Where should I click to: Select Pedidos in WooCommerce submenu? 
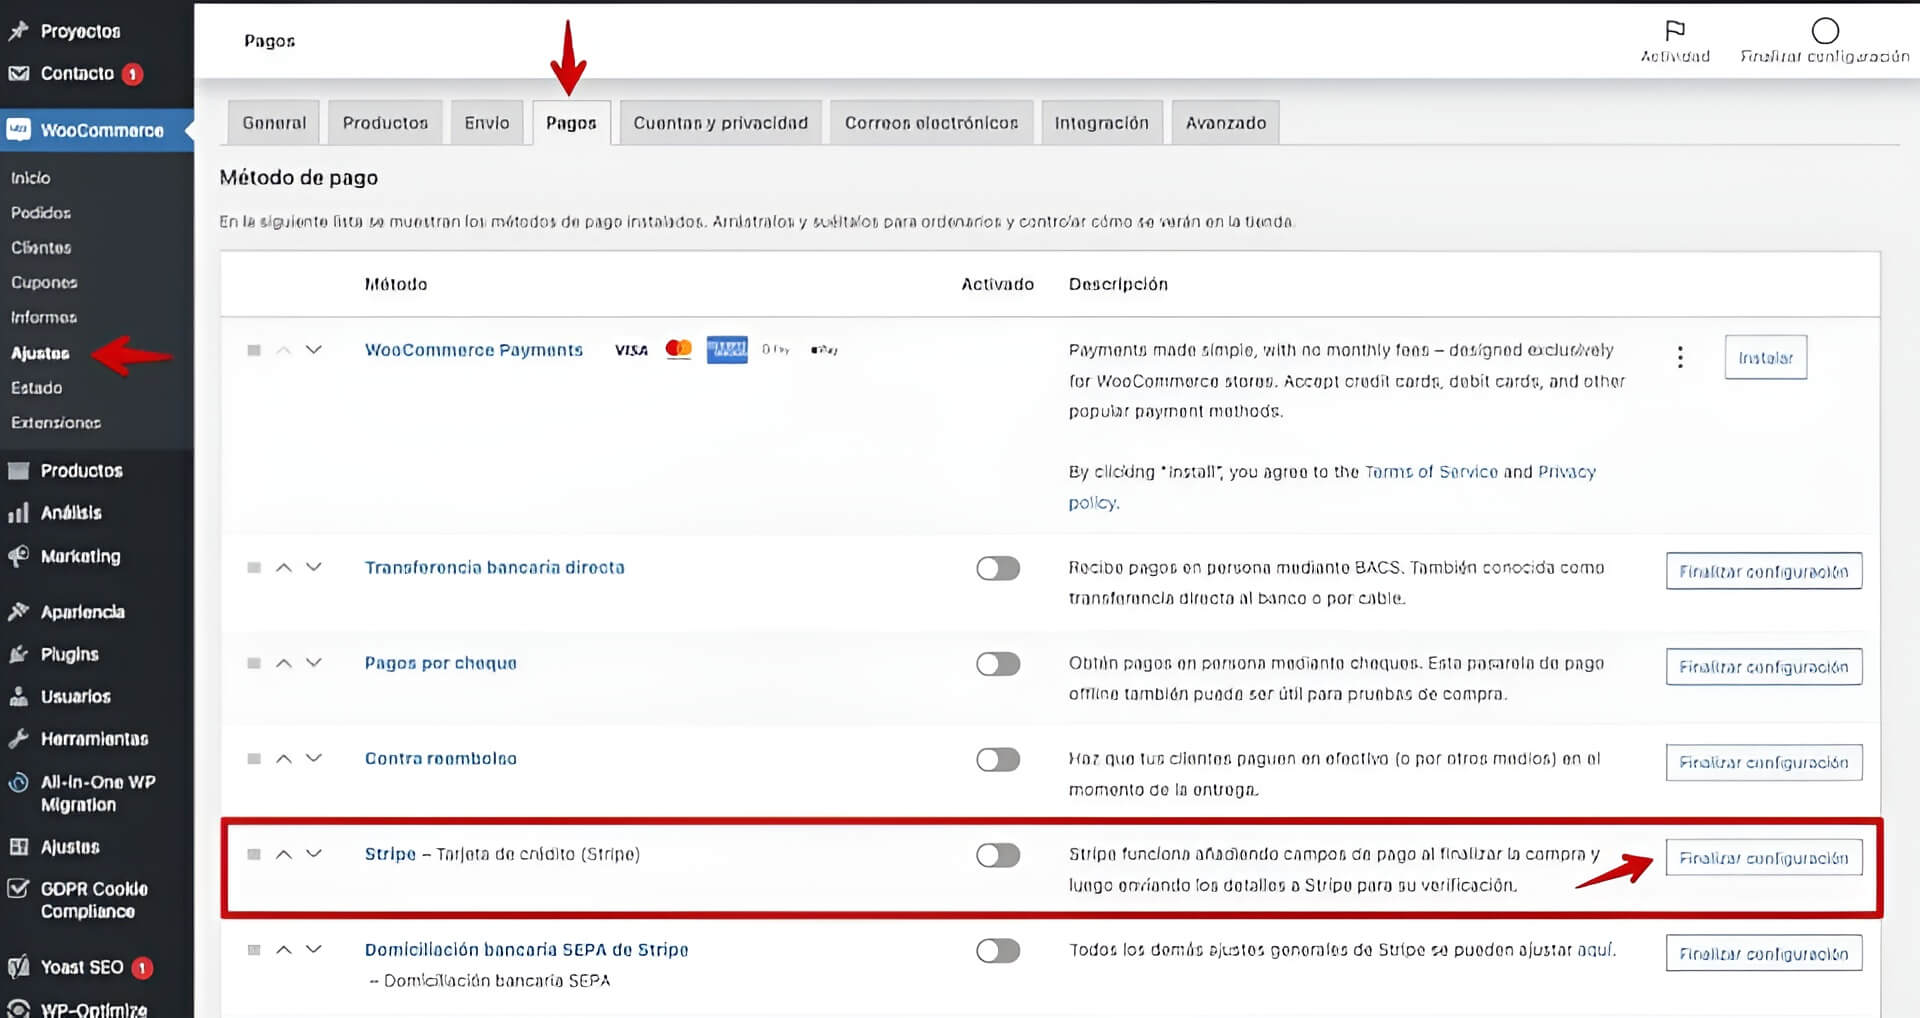(41, 213)
